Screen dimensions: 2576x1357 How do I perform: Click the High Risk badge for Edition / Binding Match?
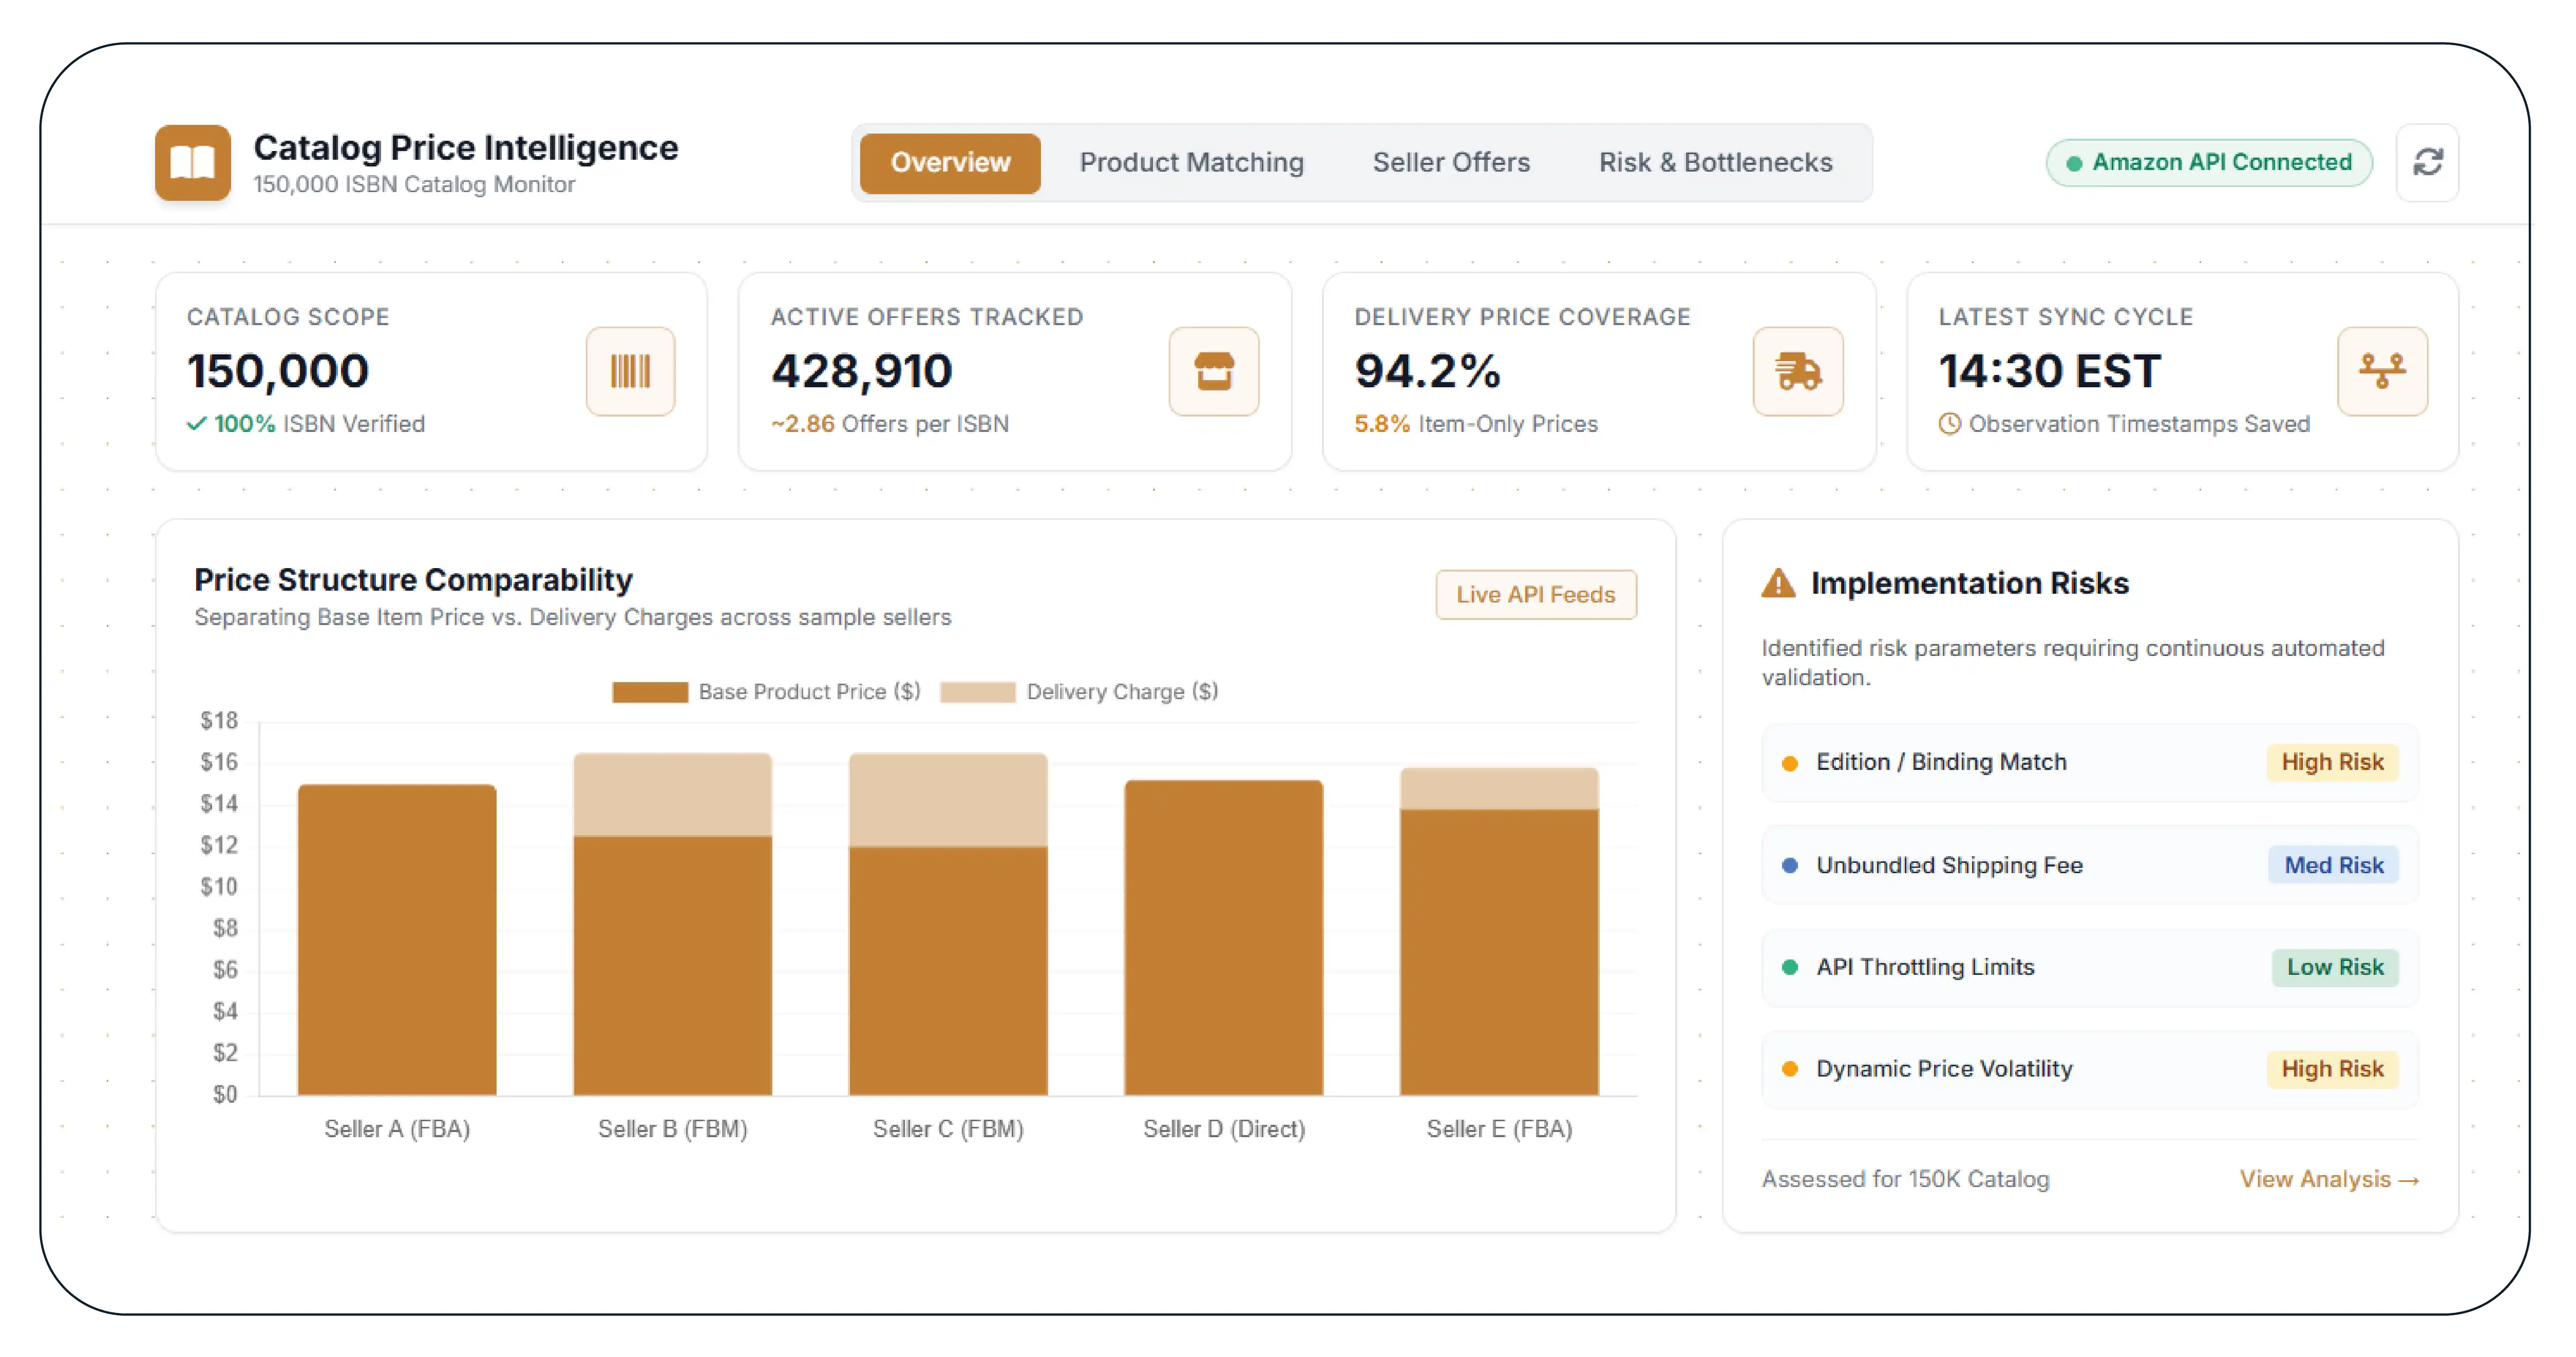2332,763
